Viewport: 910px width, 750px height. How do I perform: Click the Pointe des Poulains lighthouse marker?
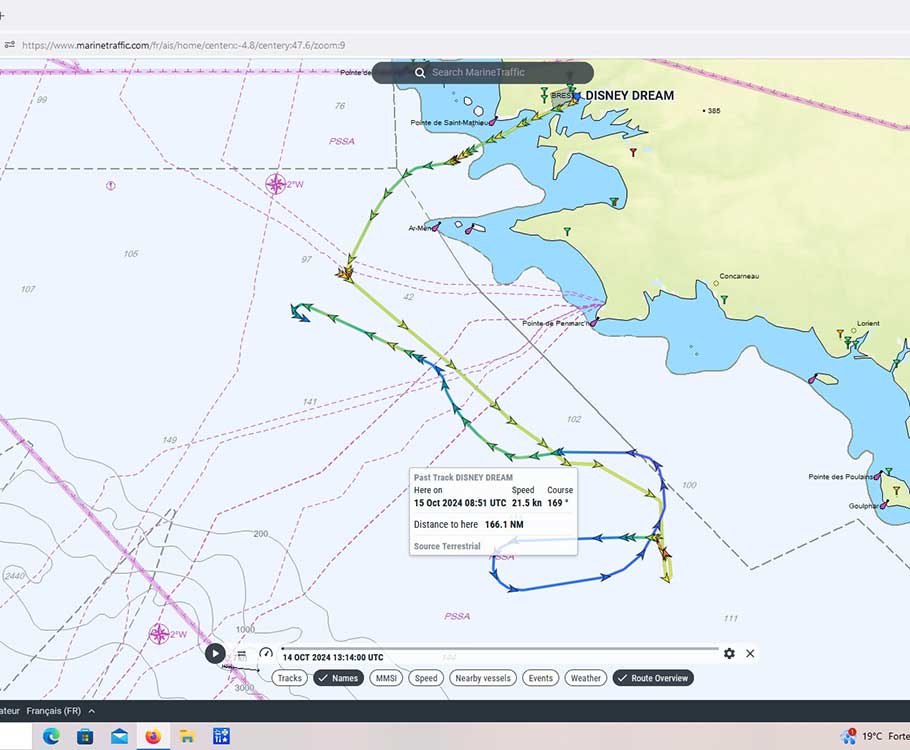tap(879, 475)
